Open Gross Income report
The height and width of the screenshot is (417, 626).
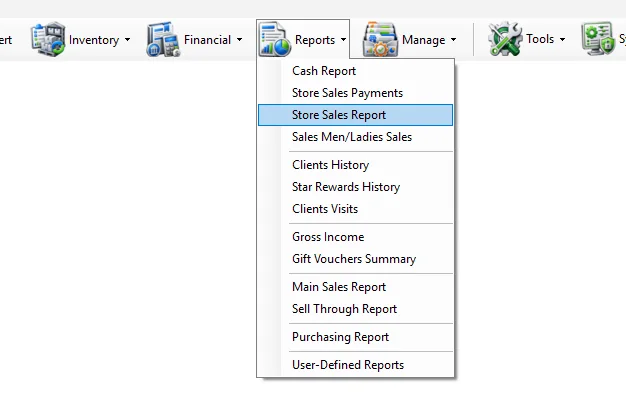click(355, 237)
